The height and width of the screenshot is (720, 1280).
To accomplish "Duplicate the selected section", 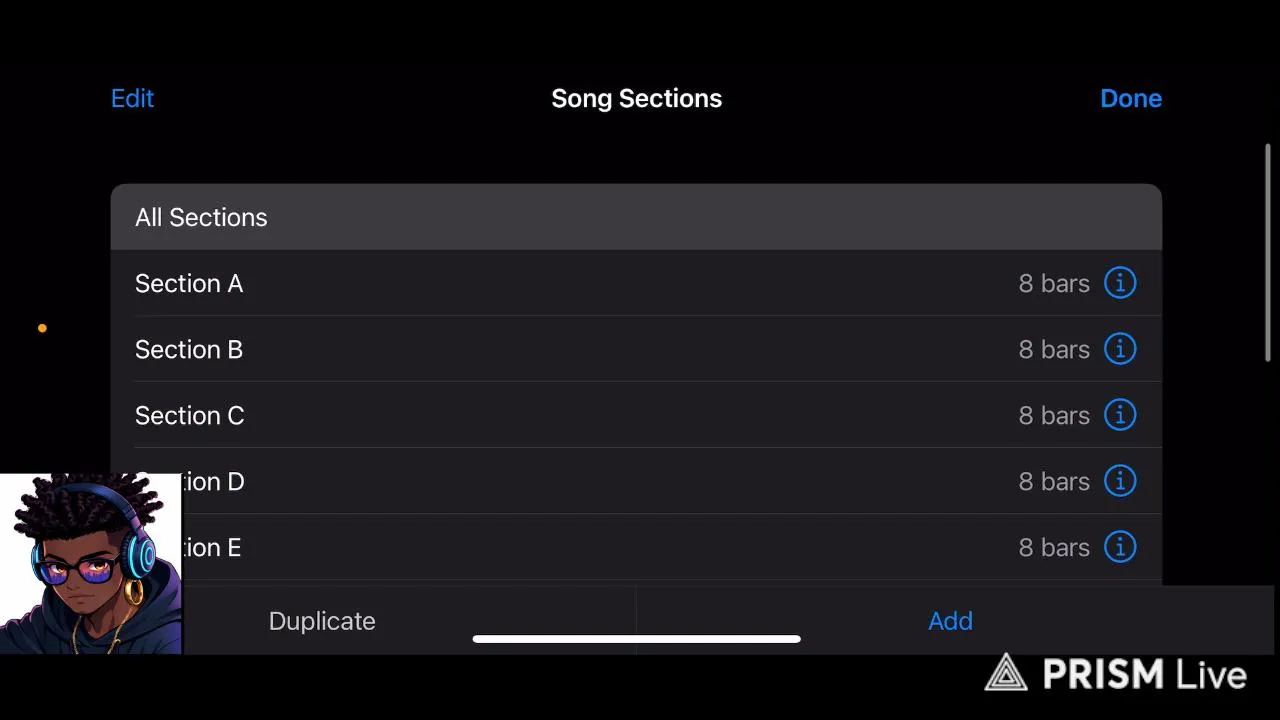I will tap(322, 621).
